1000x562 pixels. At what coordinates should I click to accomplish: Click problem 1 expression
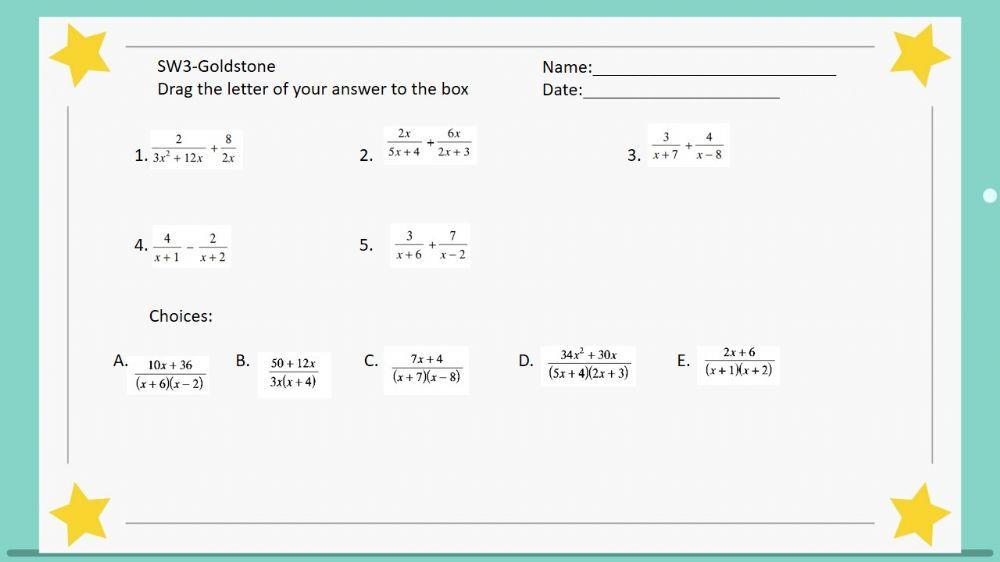point(195,148)
